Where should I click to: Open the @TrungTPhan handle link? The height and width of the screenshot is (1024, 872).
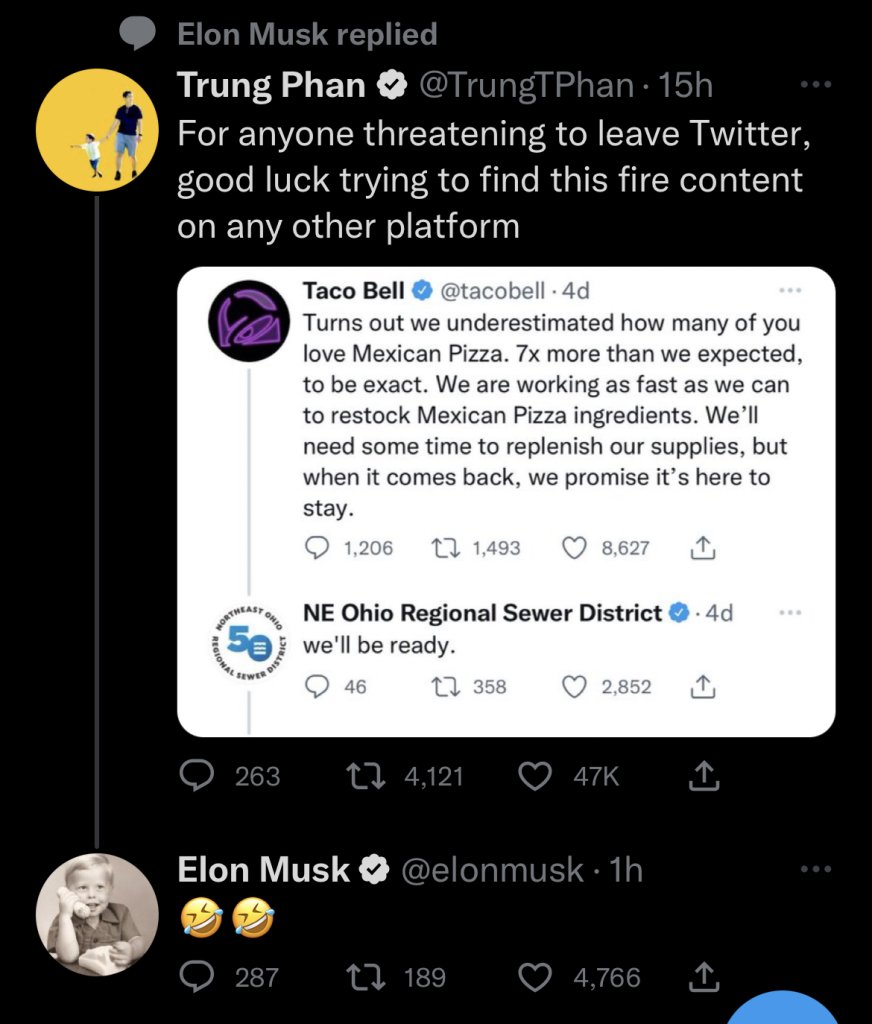point(528,86)
